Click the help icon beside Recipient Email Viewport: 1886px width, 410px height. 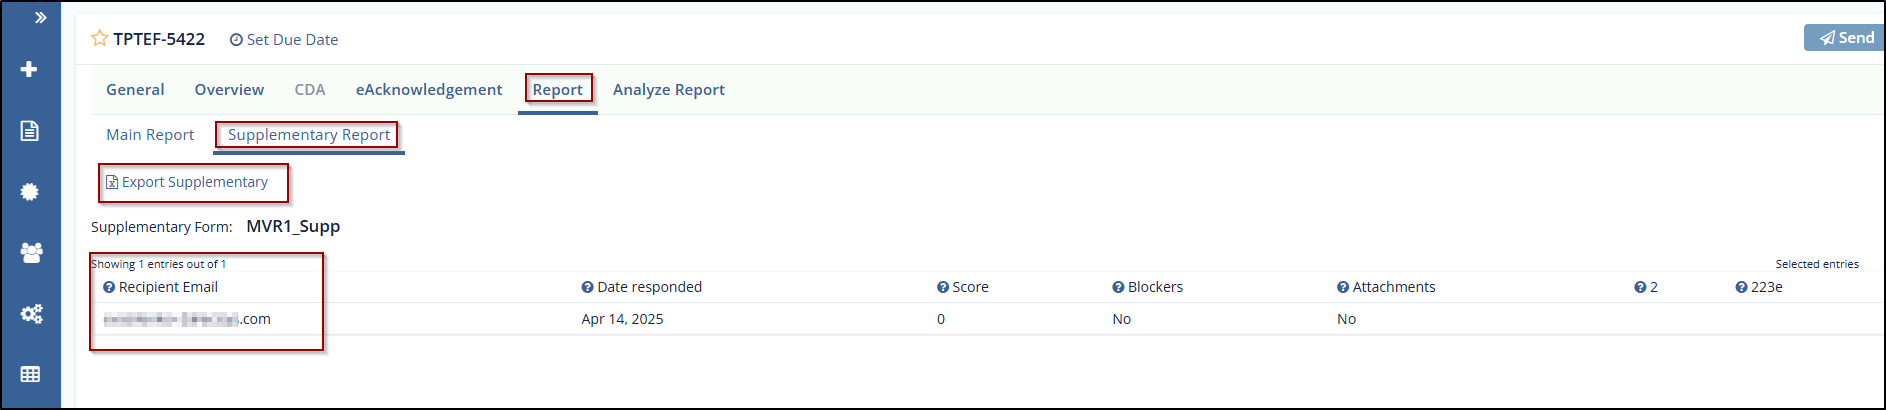coord(109,288)
